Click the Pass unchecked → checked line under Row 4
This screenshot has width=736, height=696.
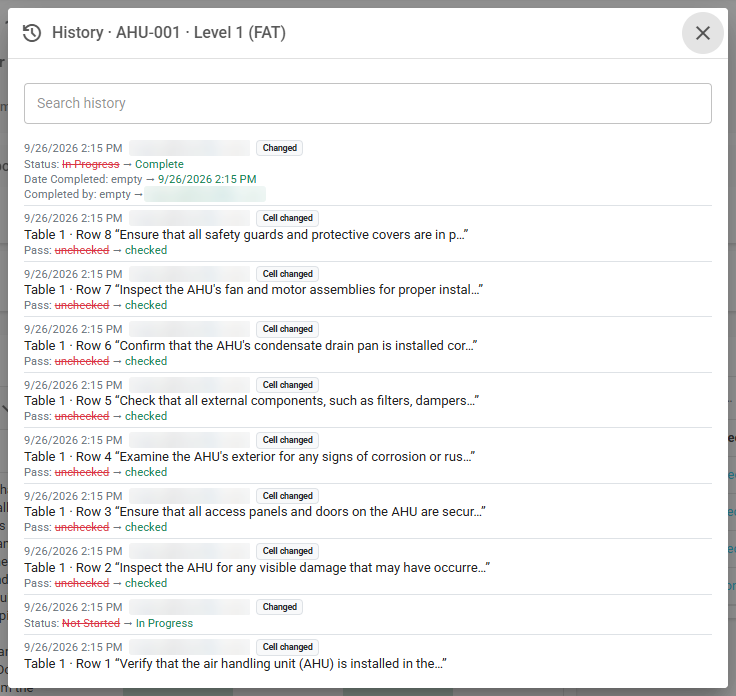(x=96, y=472)
